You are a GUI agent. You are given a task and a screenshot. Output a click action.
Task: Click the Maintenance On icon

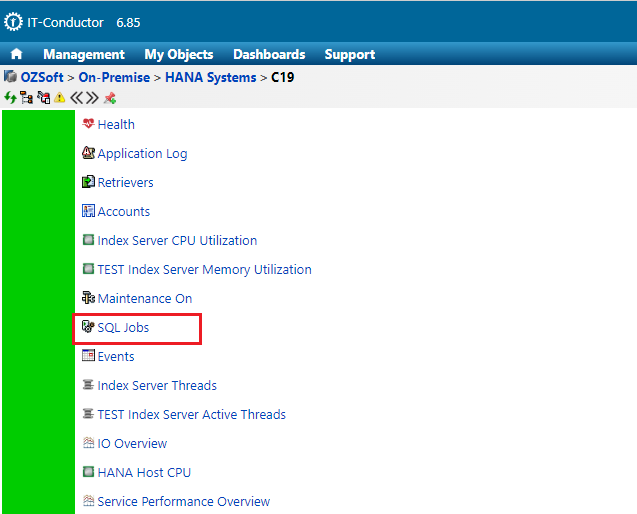click(88, 299)
